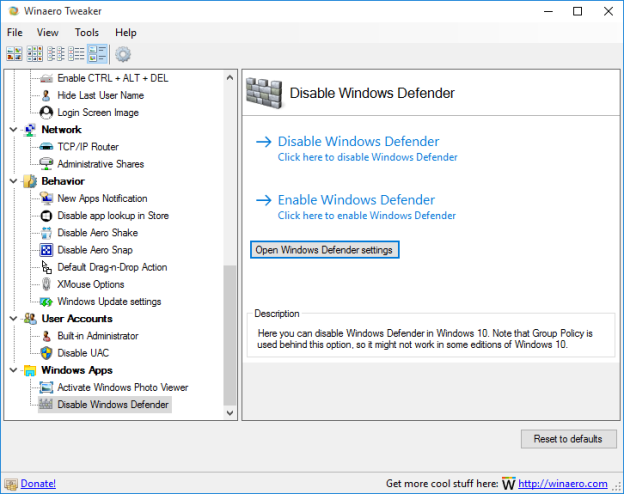Select Built-in Administrator label
Screen dimensions: 624x494
(x=98, y=336)
